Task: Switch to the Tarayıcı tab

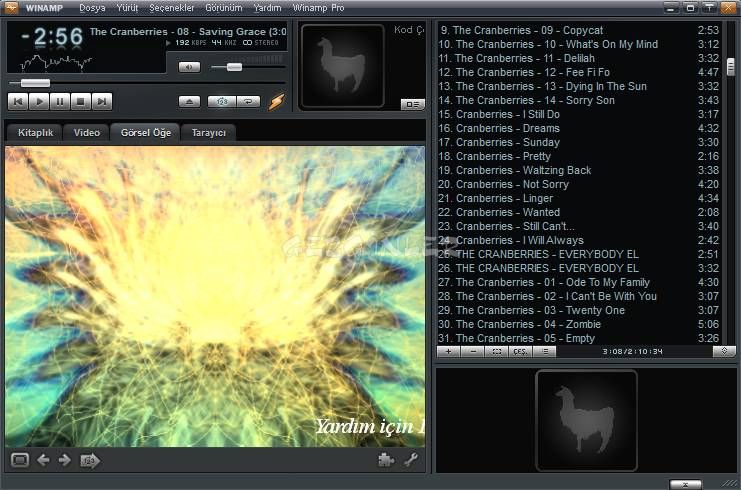Action: tap(208, 133)
